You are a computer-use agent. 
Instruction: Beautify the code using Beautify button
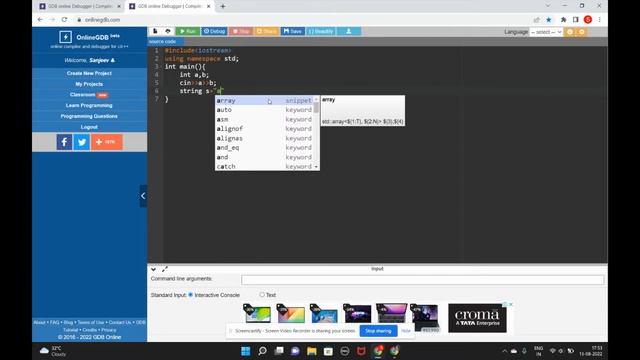(x=321, y=31)
